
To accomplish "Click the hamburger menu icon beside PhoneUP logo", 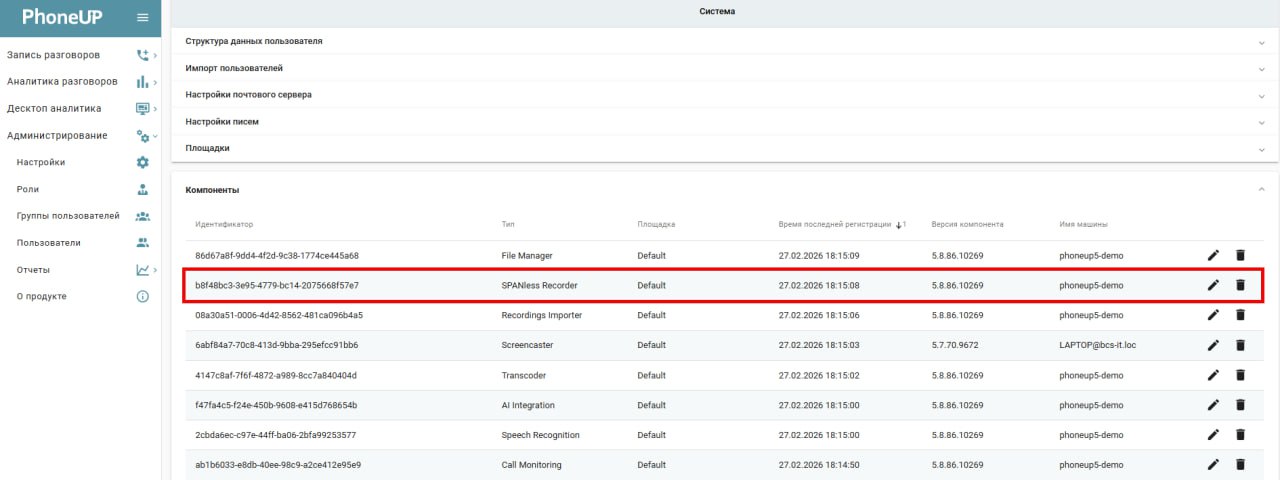I will (142, 18).
